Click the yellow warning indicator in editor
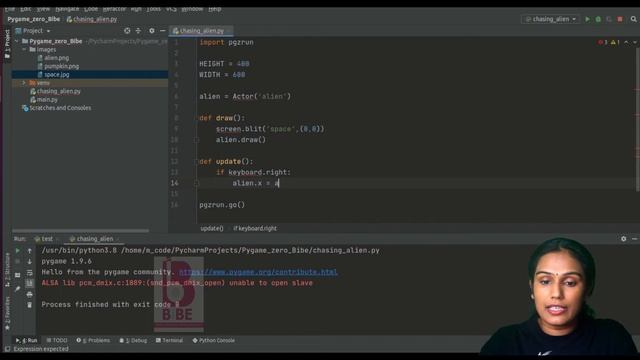The height and width of the screenshot is (360, 640). click(x=615, y=42)
